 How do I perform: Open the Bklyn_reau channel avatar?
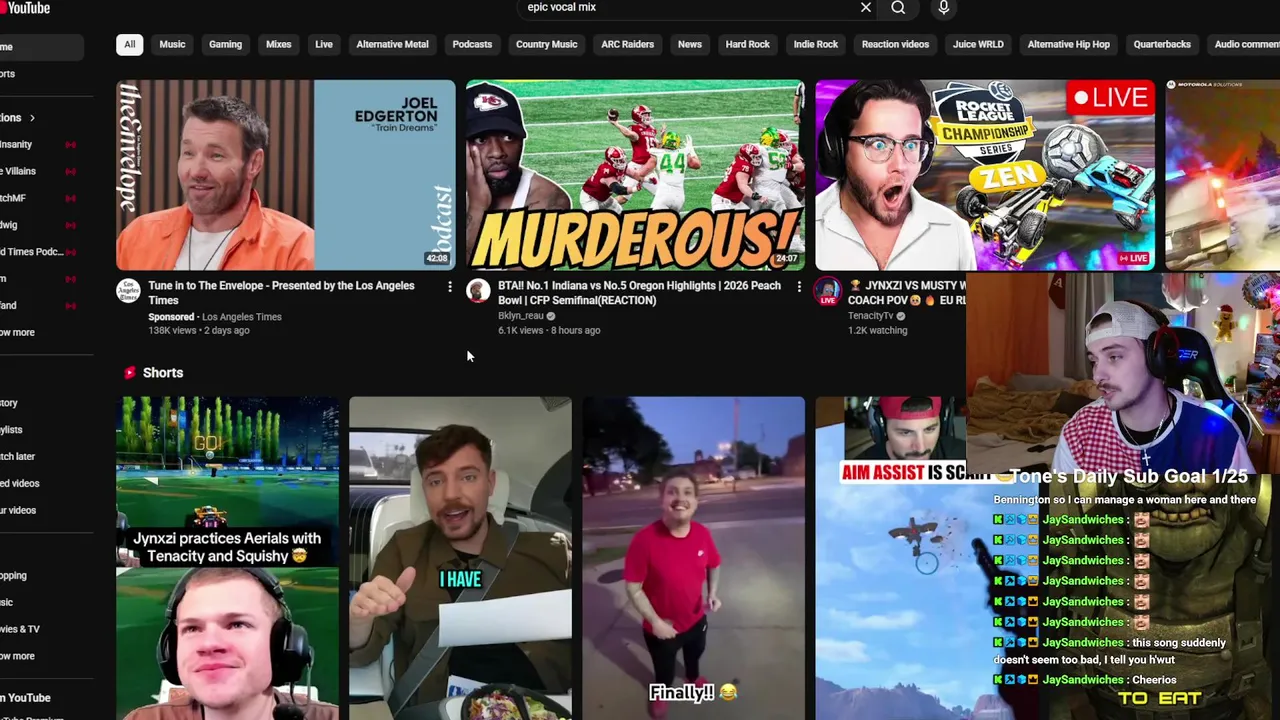tap(478, 291)
